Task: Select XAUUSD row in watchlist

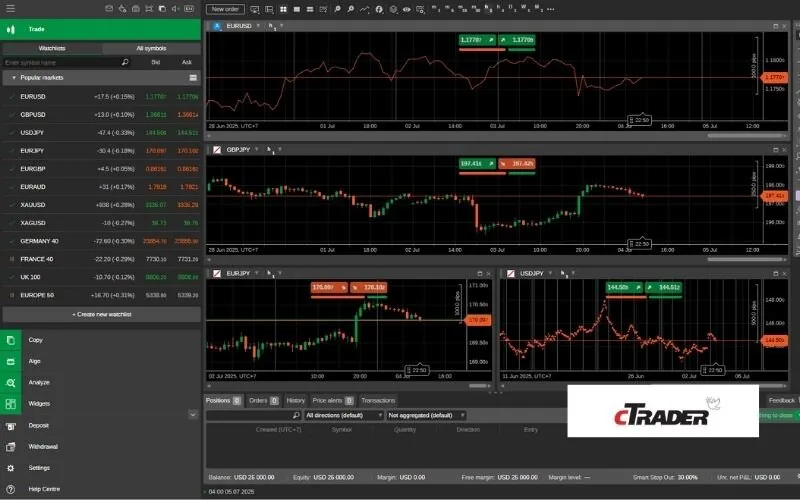Action: (102, 205)
